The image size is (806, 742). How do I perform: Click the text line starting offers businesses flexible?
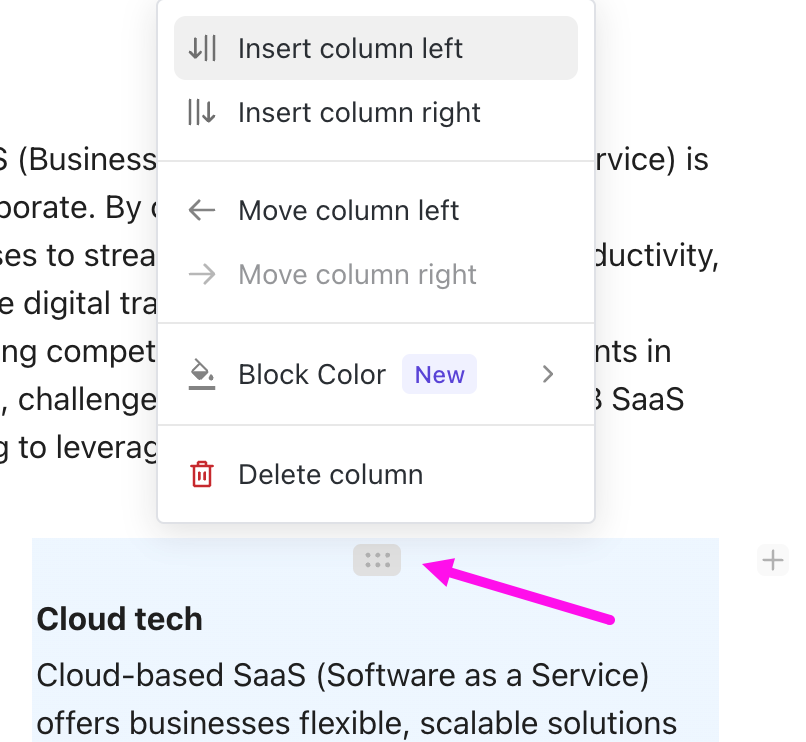(x=357, y=722)
